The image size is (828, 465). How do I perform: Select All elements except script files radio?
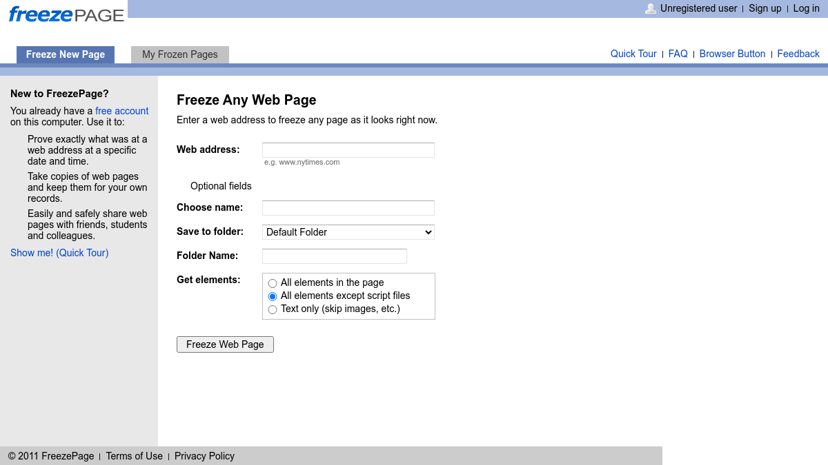[272, 297]
